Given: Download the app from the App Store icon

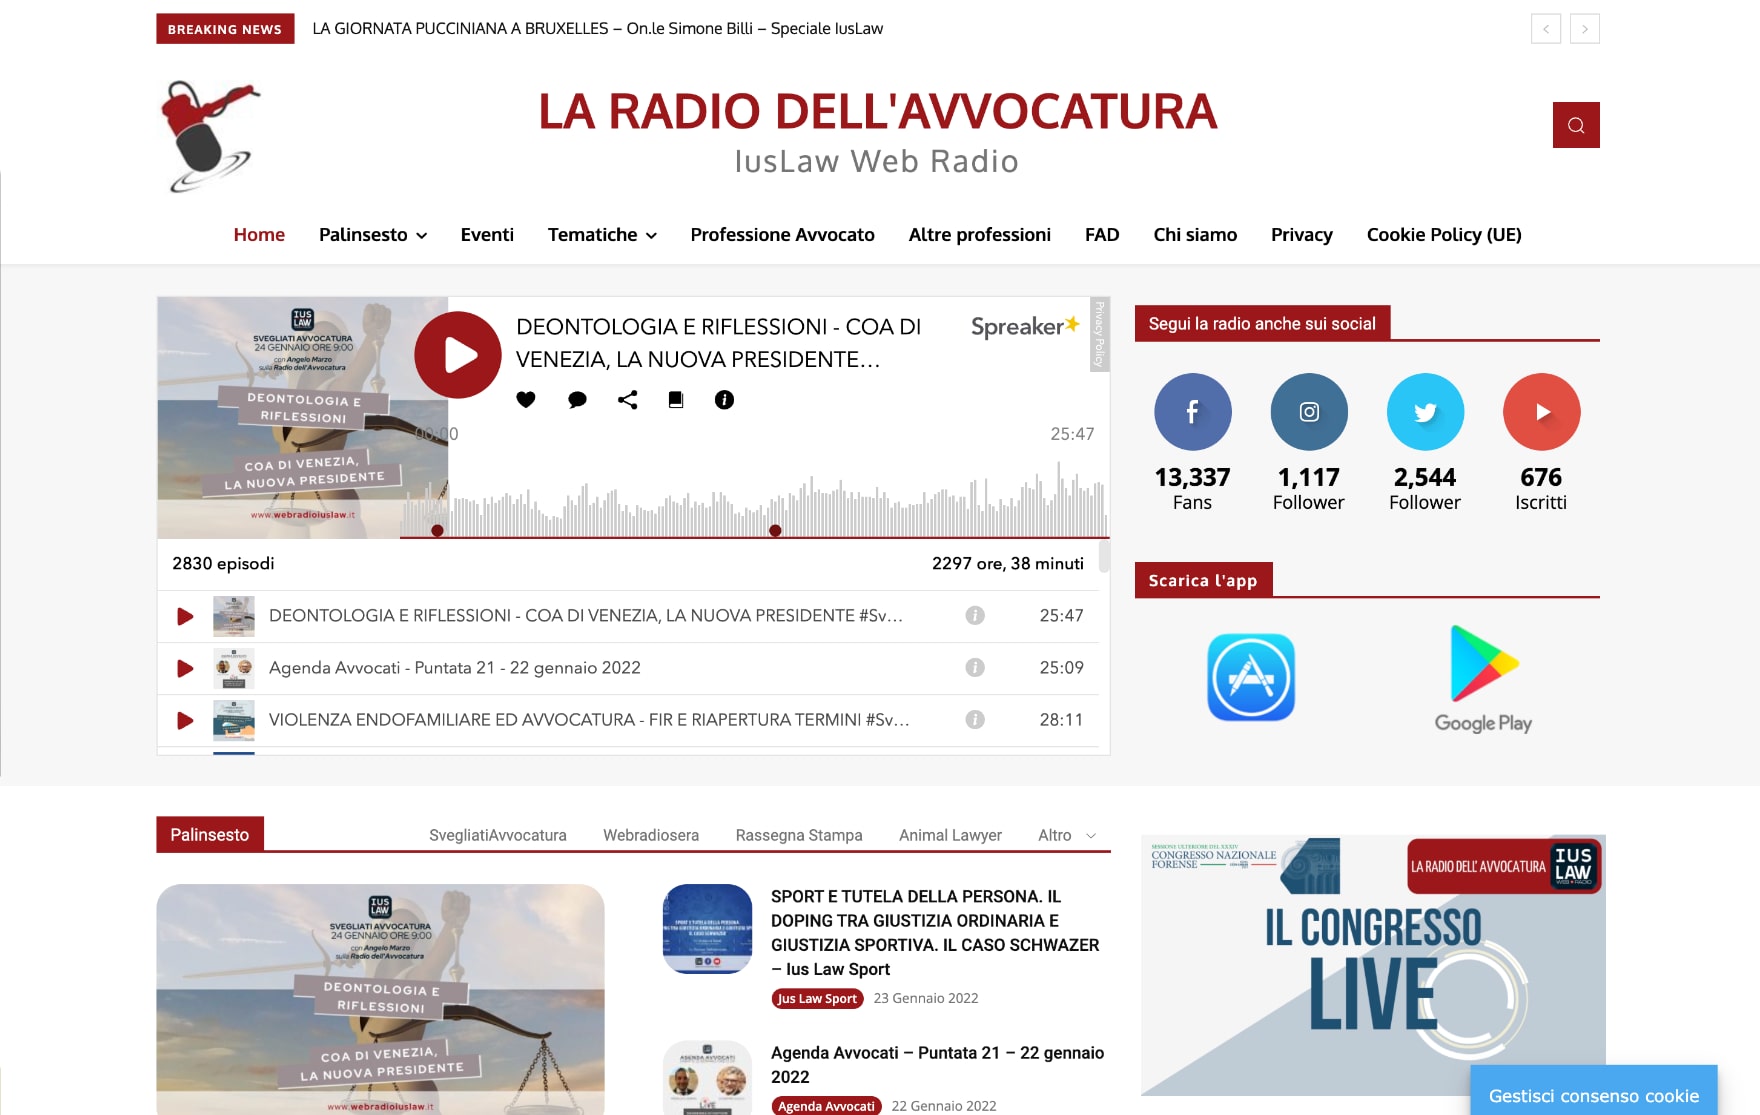Looking at the screenshot, I should 1251,677.
